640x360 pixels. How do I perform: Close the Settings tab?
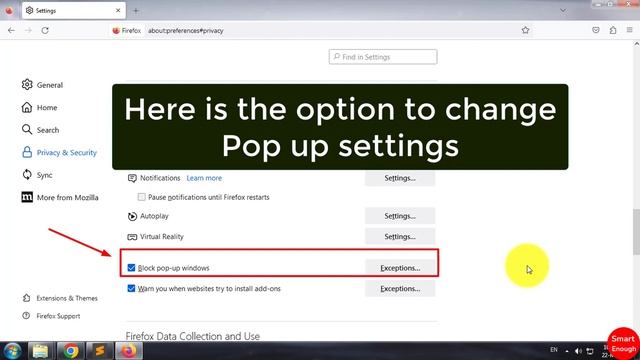pyautogui.click(x=118, y=11)
